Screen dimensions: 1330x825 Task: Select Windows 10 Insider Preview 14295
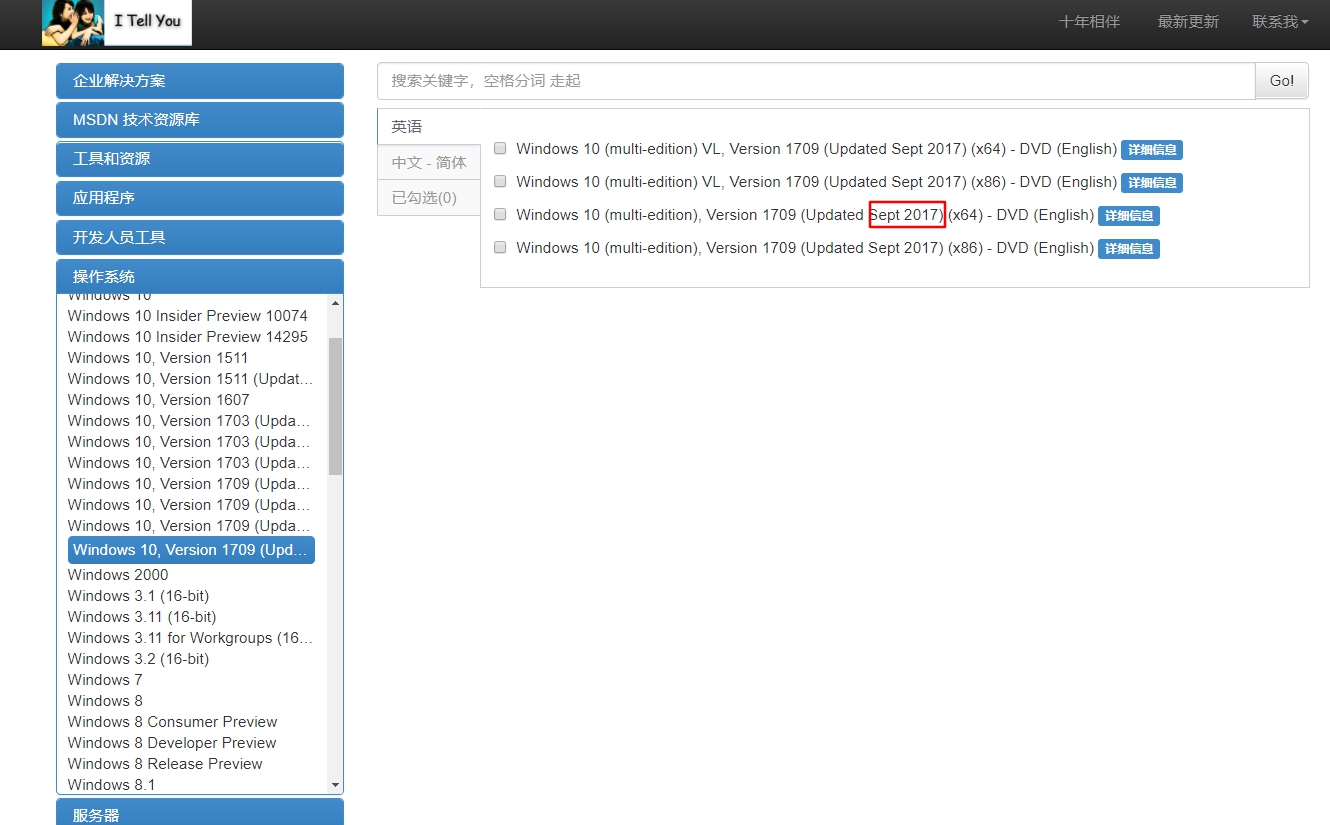point(188,337)
